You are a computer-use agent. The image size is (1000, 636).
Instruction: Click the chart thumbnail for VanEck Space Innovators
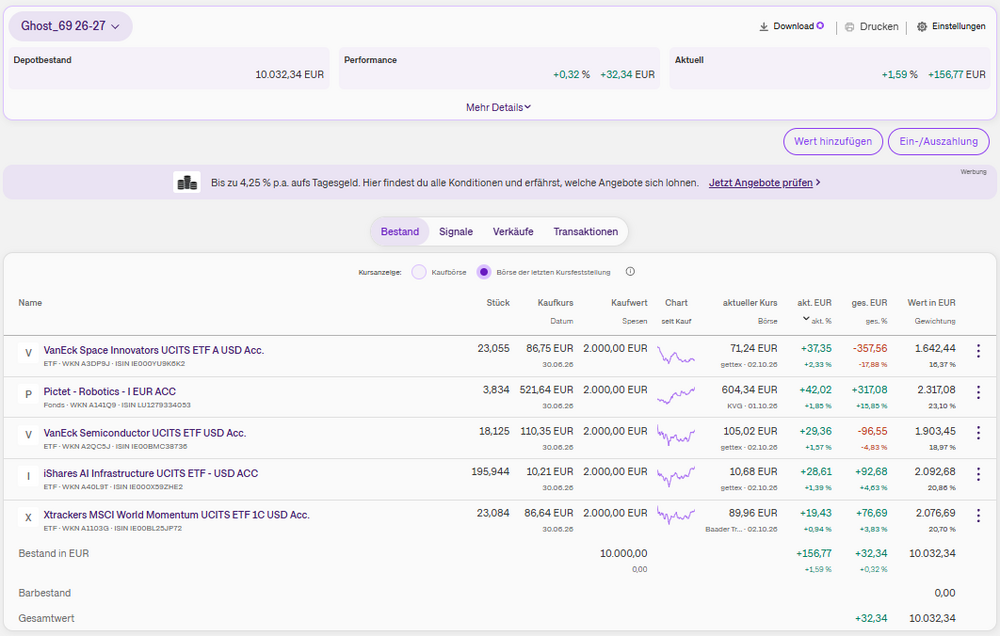coord(676,355)
